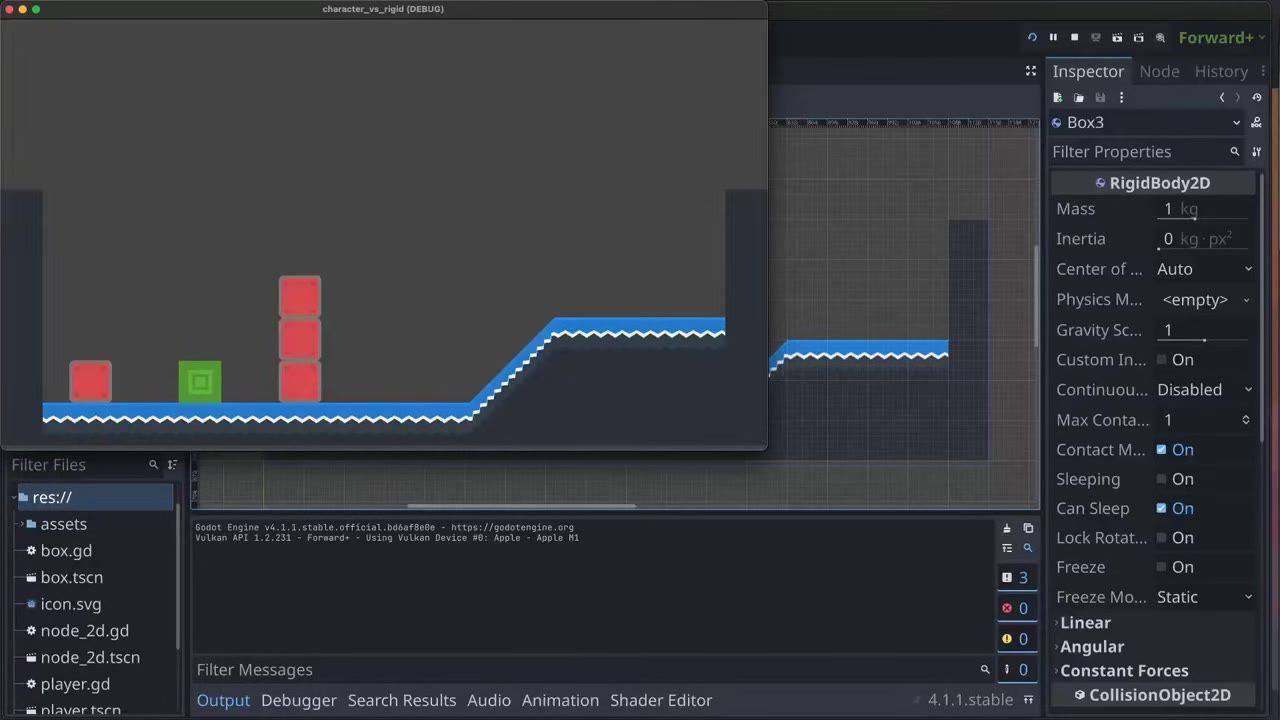Clear the output log
Viewport: 1280px width, 720px height.
click(x=1007, y=528)
